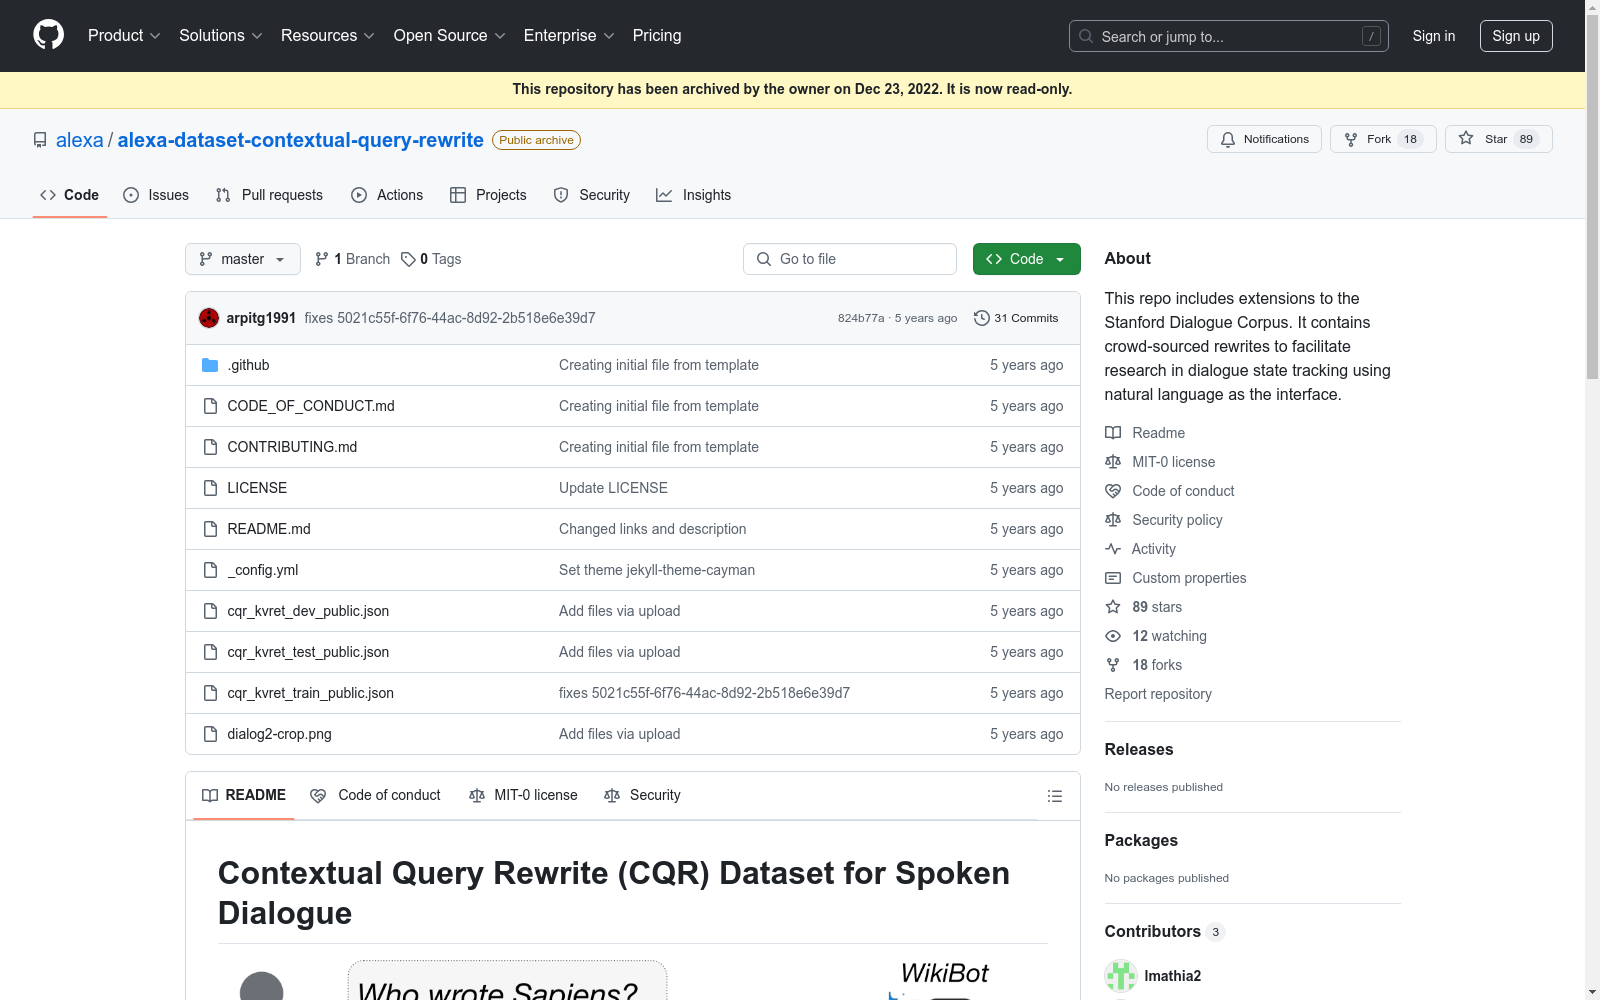The image size is (1600, 1000).
Task: Open _config.yml file
Action: 263,570
